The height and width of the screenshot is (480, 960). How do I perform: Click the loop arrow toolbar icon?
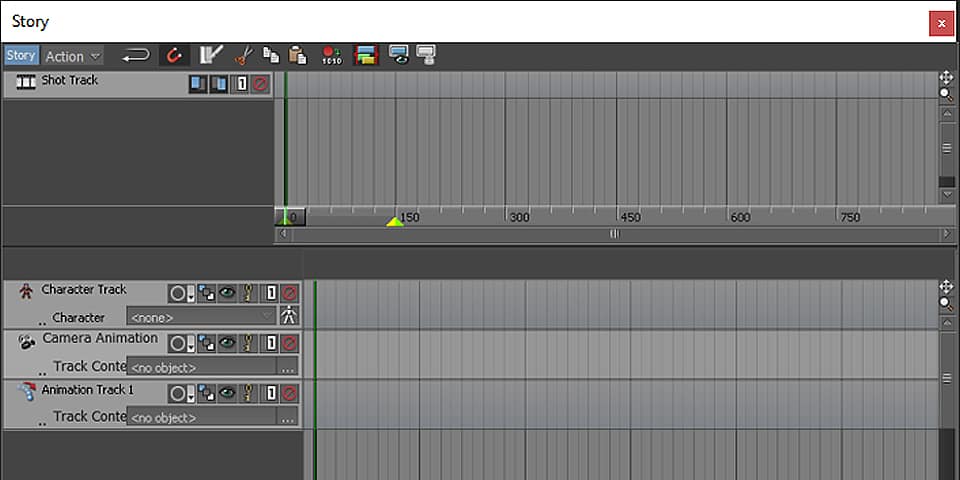coord(136,56)
